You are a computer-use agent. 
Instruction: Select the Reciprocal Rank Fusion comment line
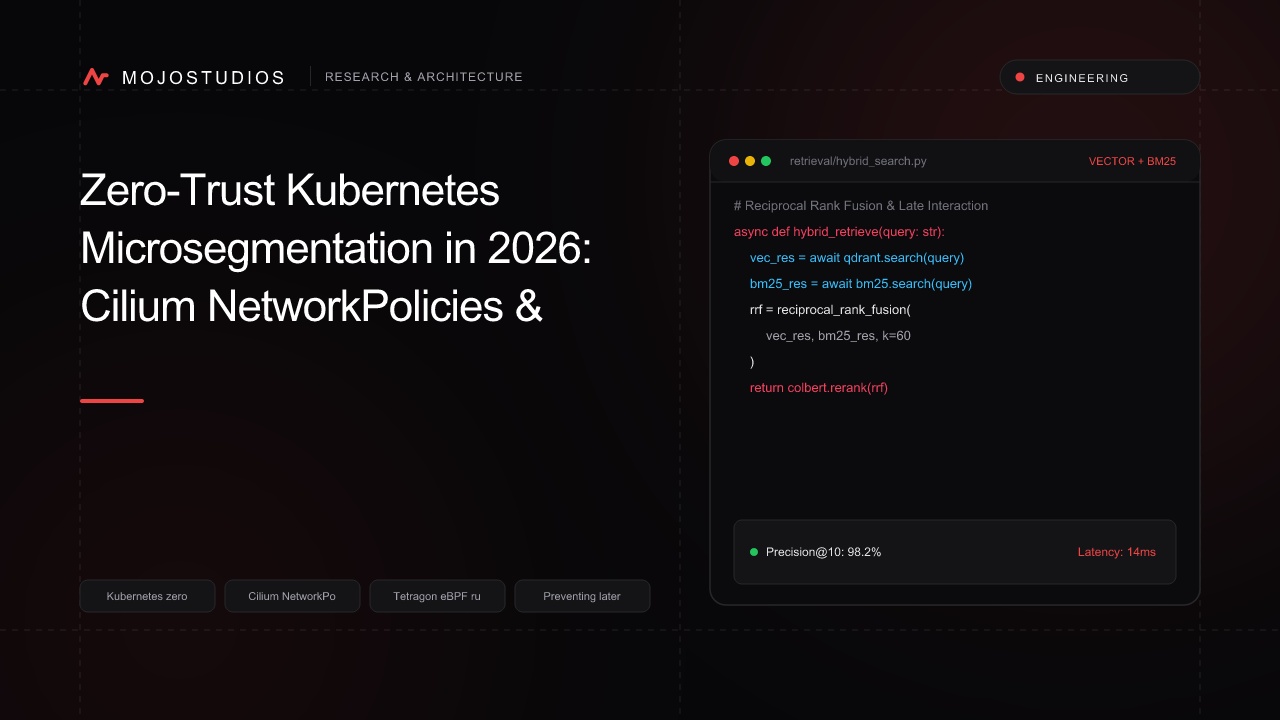860,206
